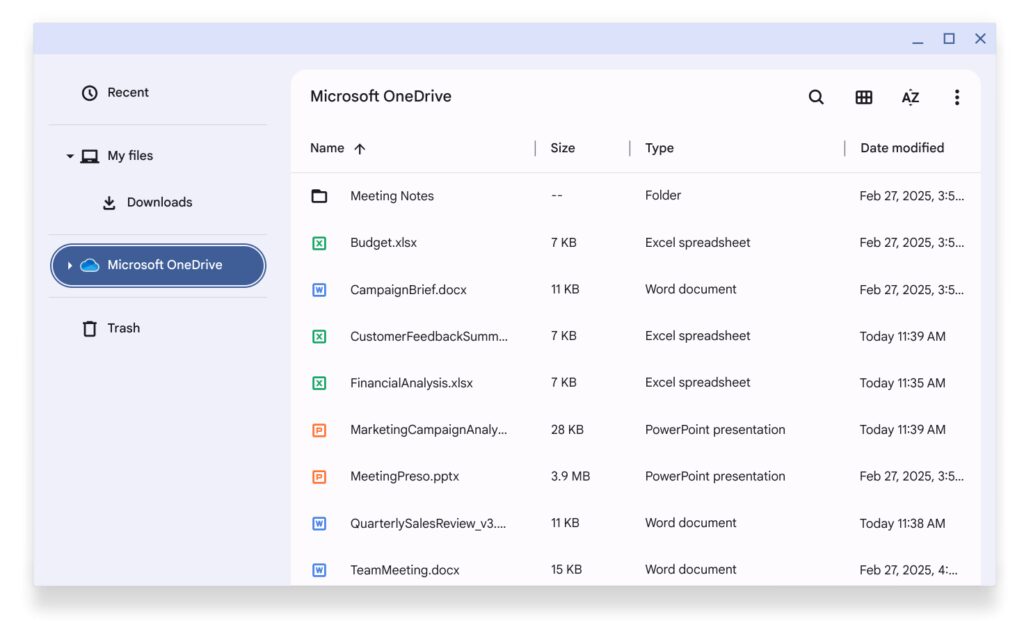Open FinancialAnalysis.xlsx spreadsheet
The height and width of the screenshot is (621, 1024).
click(x=411, y=382)
